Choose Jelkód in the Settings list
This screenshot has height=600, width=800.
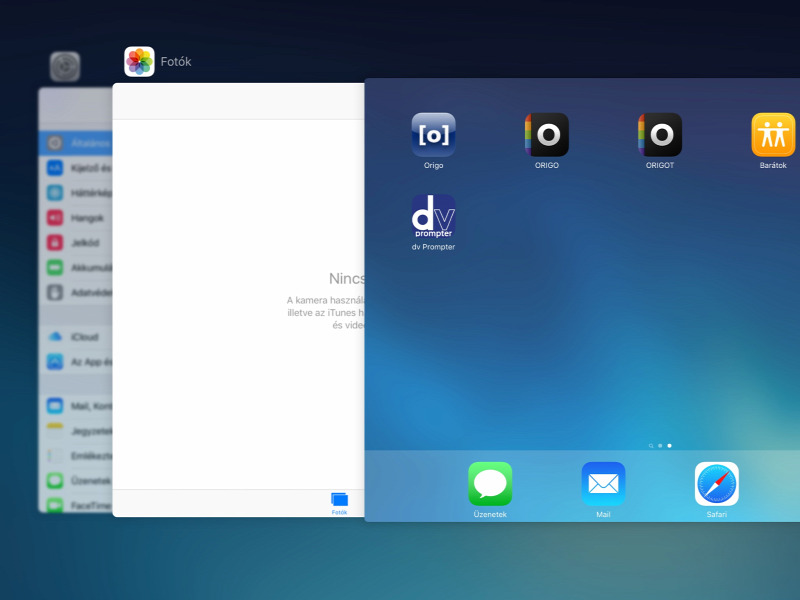[x=76, y=243]
